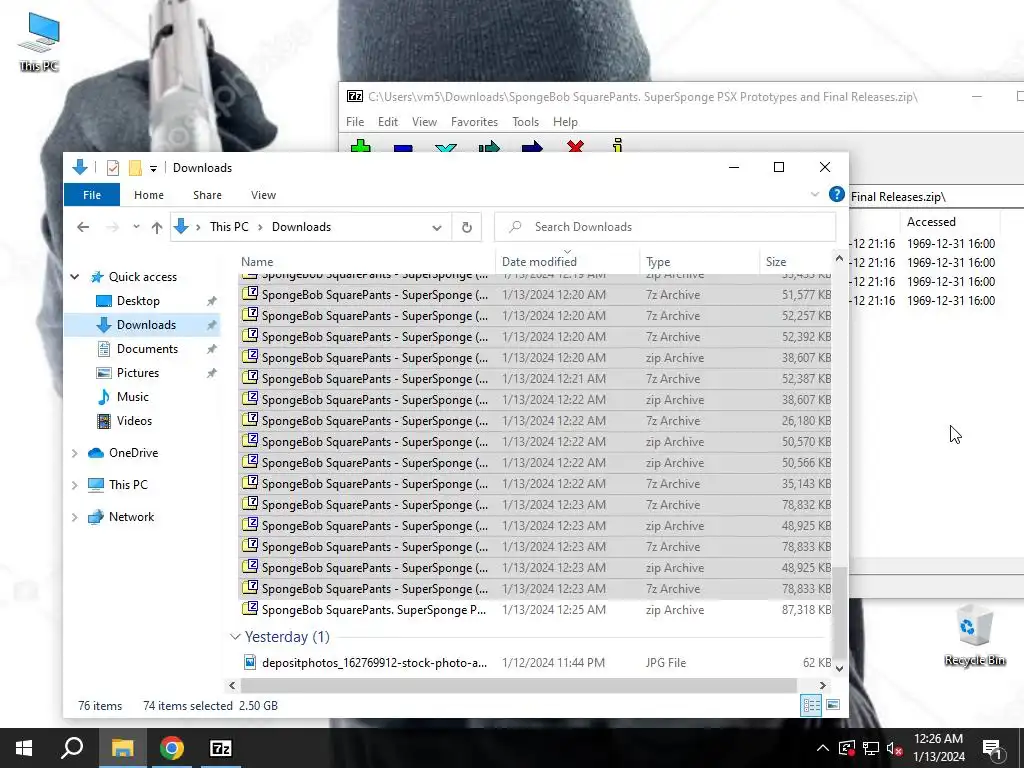Unpin Pictures pin in Quick access
Image resolution: width=1024 pixels, height=768 pixels.
click(x=212, y=374)
